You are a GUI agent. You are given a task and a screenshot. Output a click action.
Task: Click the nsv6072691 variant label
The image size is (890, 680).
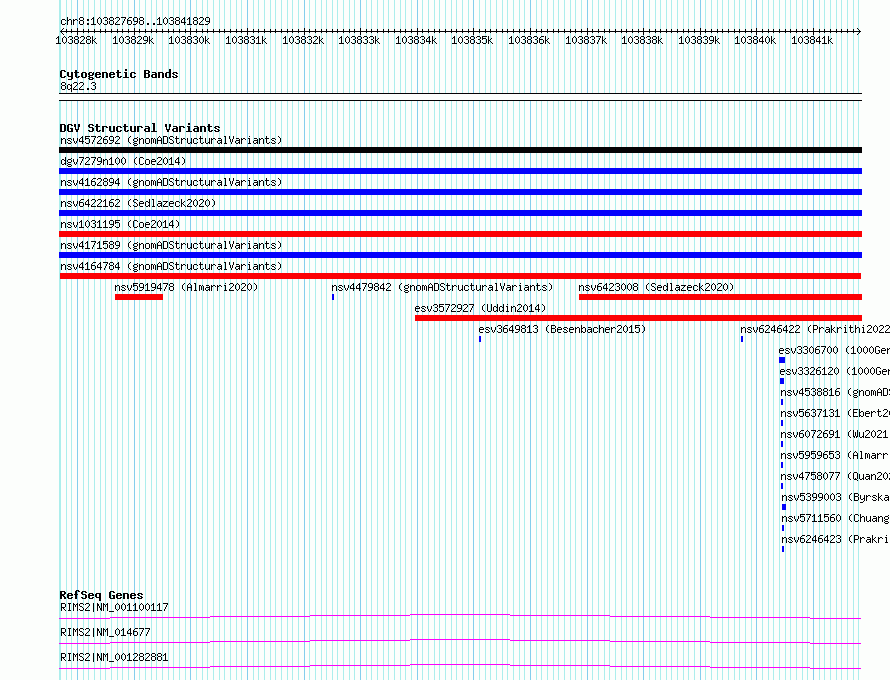(x=835, y=434)
